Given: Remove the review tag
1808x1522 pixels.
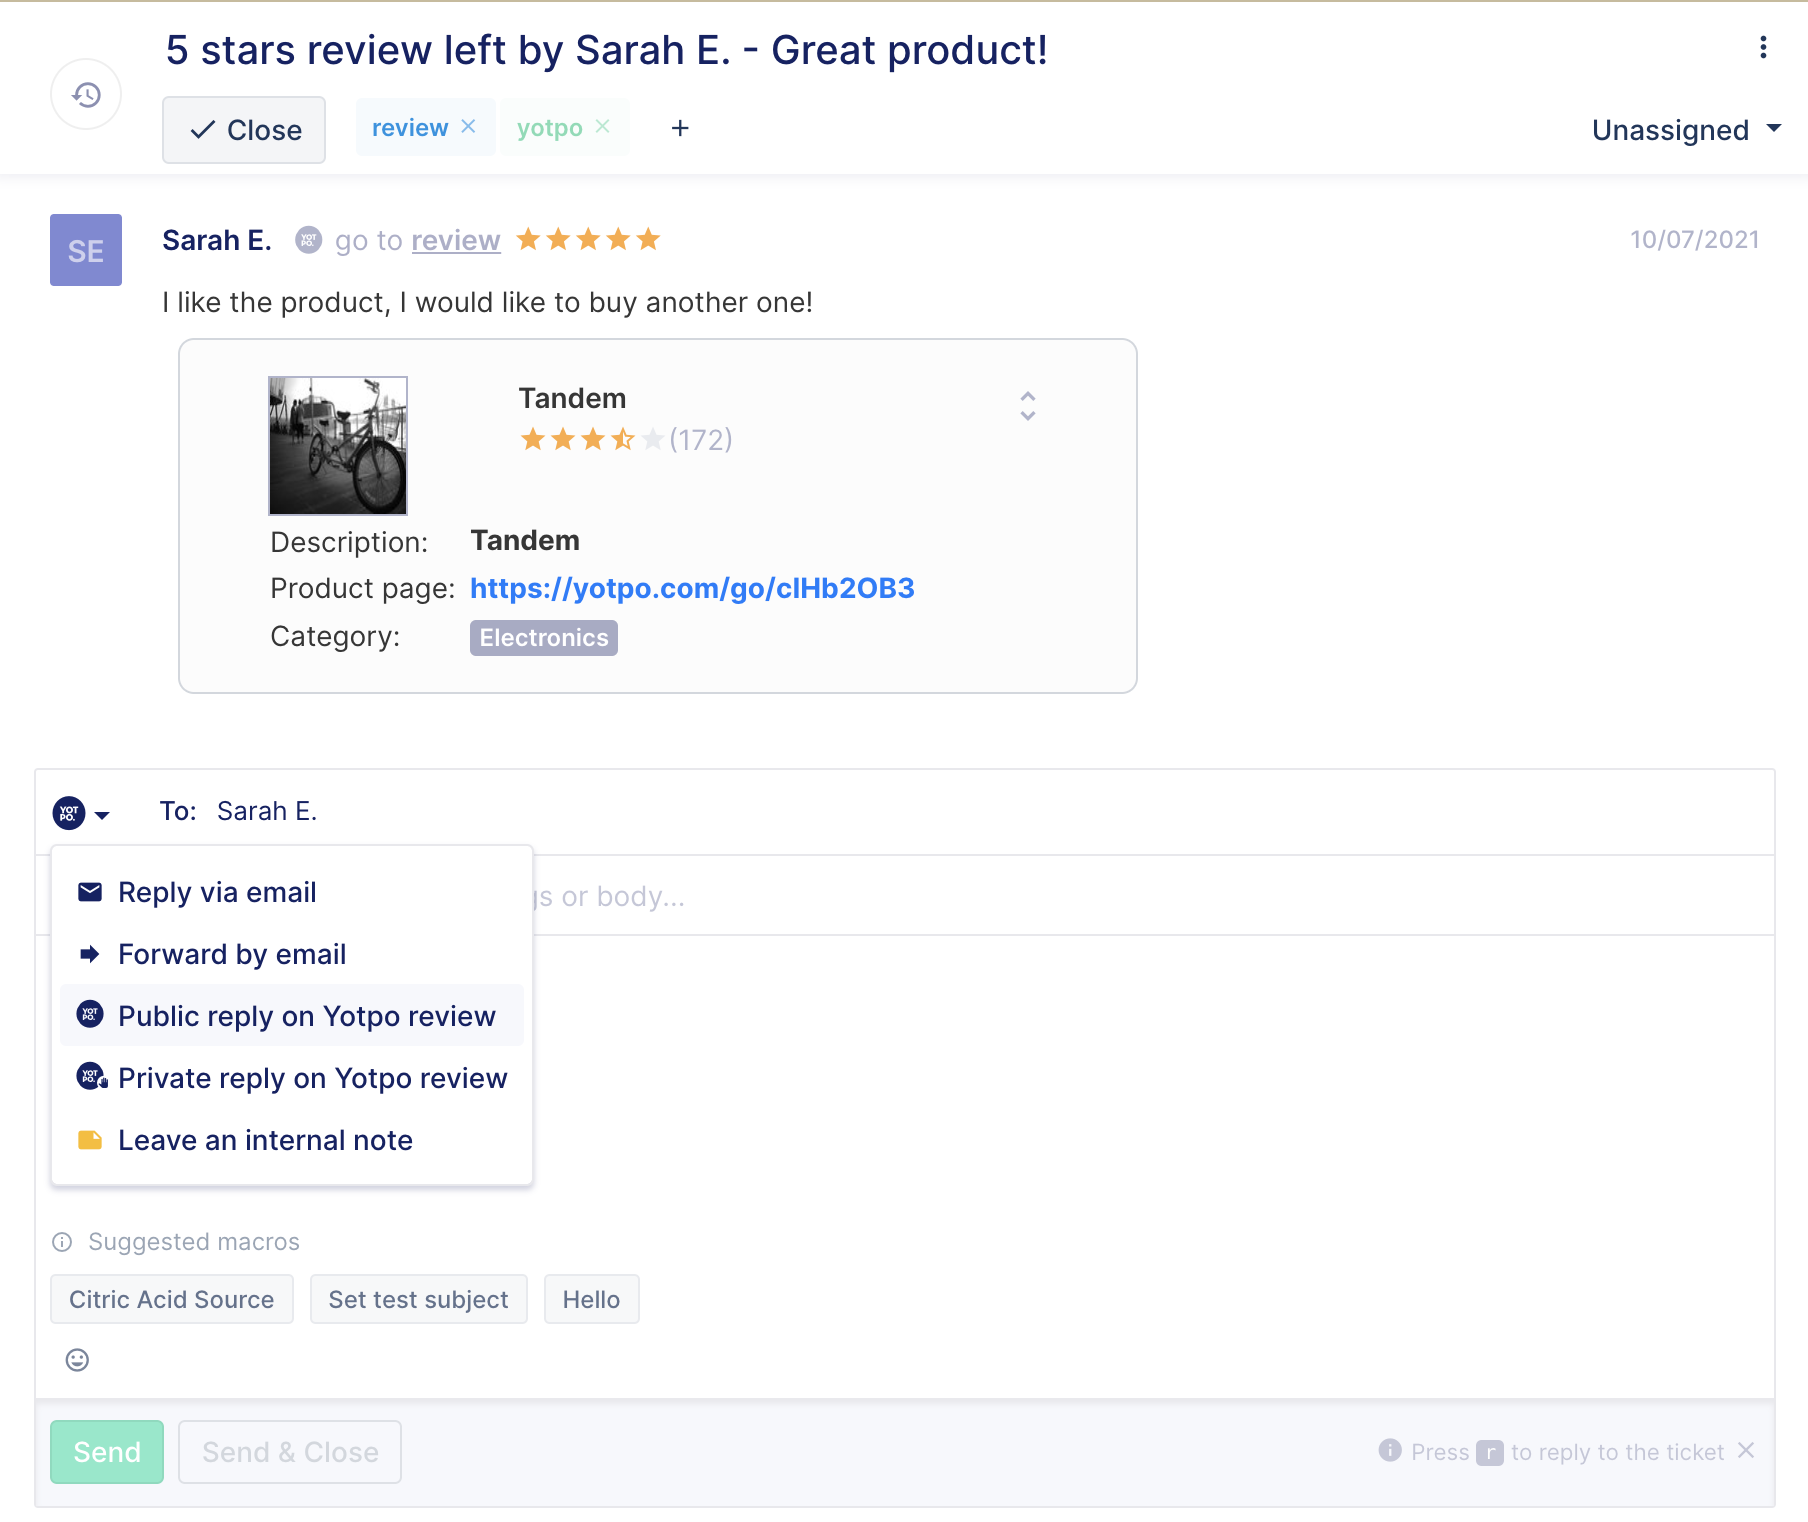Looking at the screenshot, I should click(x=468, y=127).
